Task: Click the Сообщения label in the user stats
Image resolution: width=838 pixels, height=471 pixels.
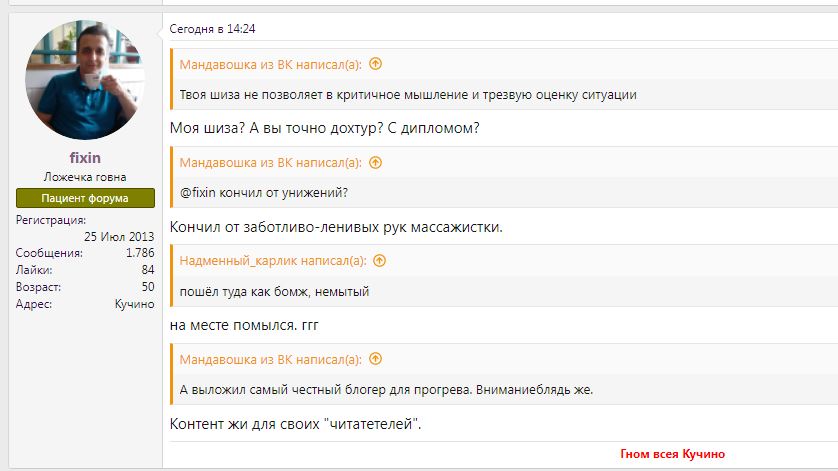Action: [49, 253]
